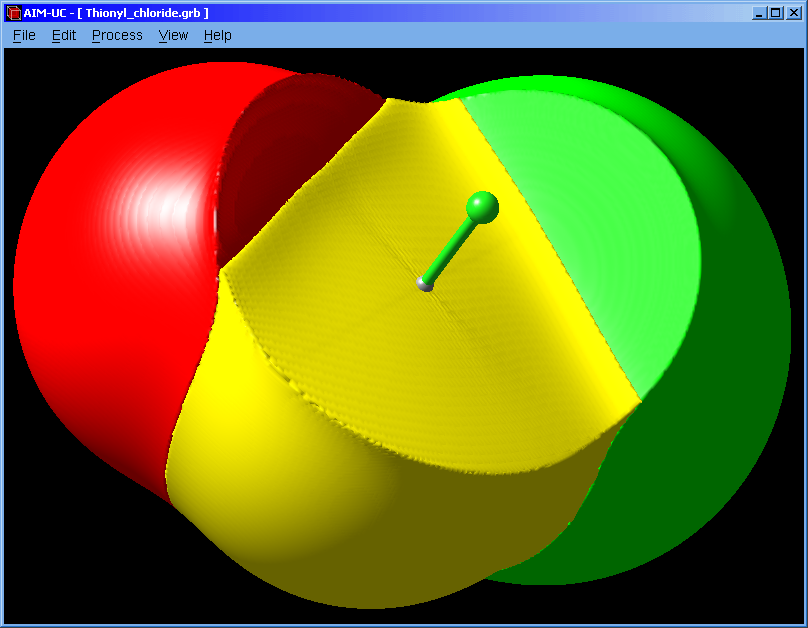The width and height of the screenshot is (808, 628).
Task: Open the Process menu
Action: click(117, 35)
